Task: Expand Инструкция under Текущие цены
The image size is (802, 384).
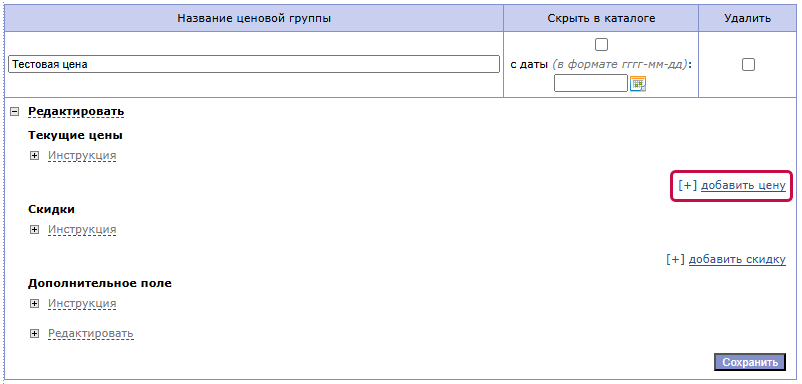Action: tap(34, 155)
